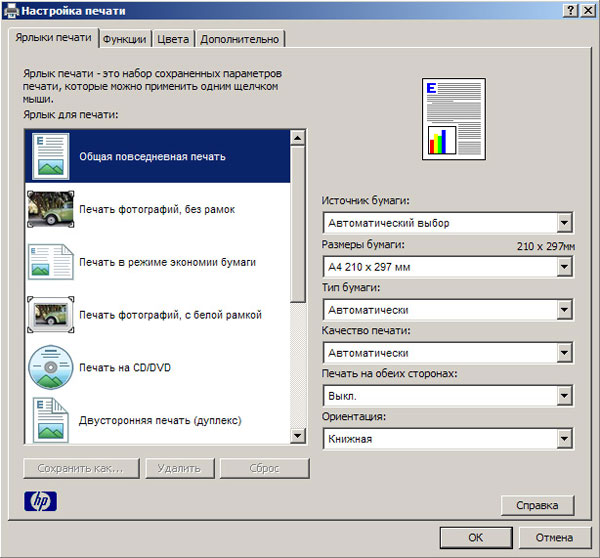This screenshot has width=600, height=558.
Task: Click the two-sided duplex printing icon
Action: [51, 420]
